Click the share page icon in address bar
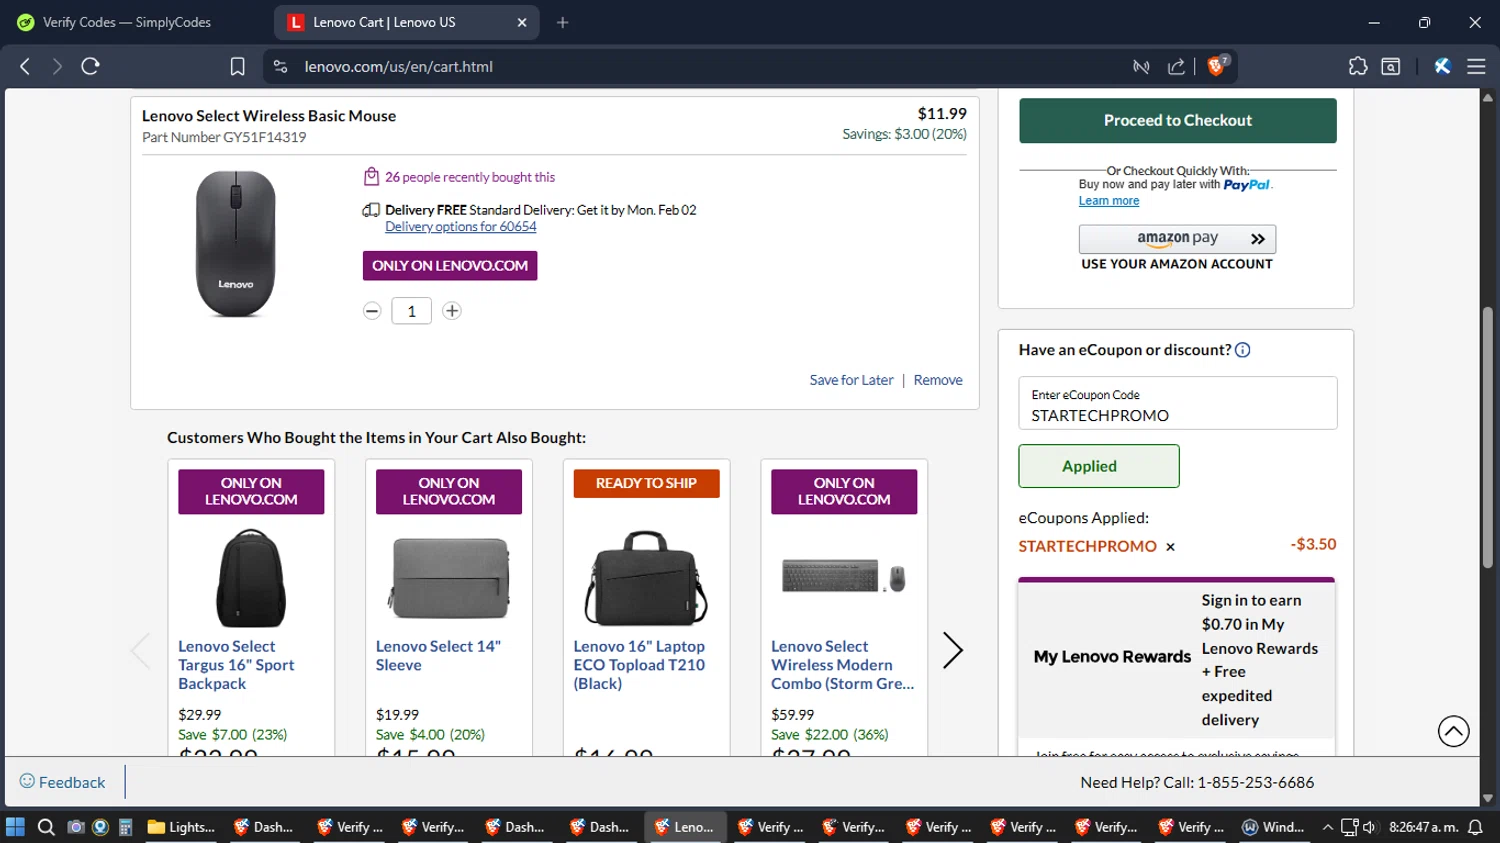The width and height of the screenshot is (1500, 843). pyautogui.click(x=1176, y=66)
